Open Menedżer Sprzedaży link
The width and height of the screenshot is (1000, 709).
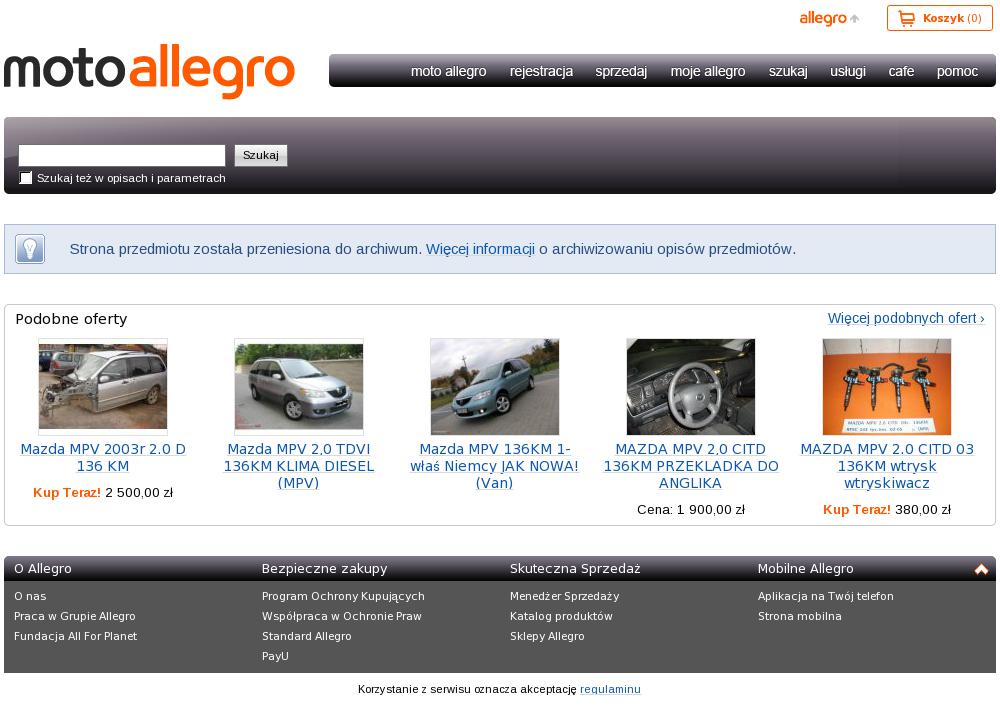[564, 596]
